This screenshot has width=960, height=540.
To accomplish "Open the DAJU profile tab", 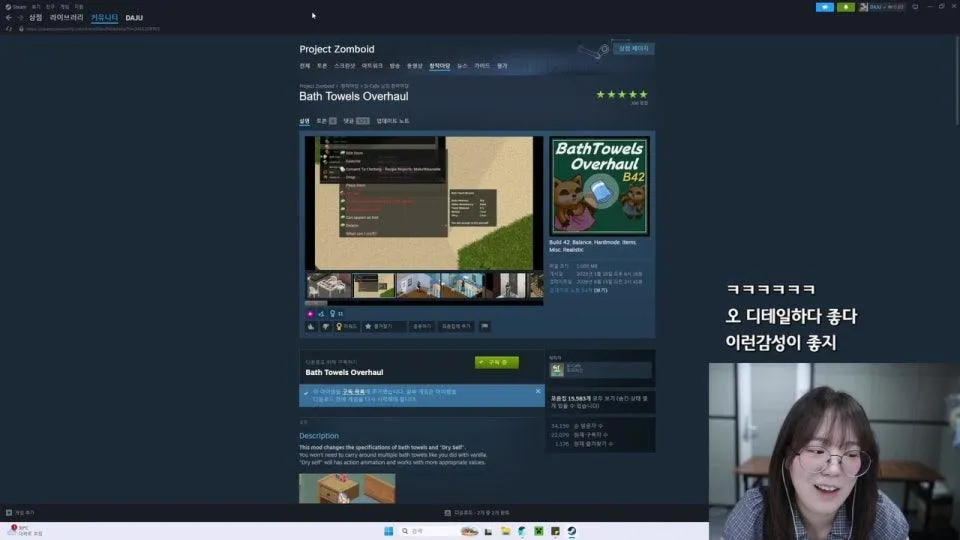I will tap(134, 18).
